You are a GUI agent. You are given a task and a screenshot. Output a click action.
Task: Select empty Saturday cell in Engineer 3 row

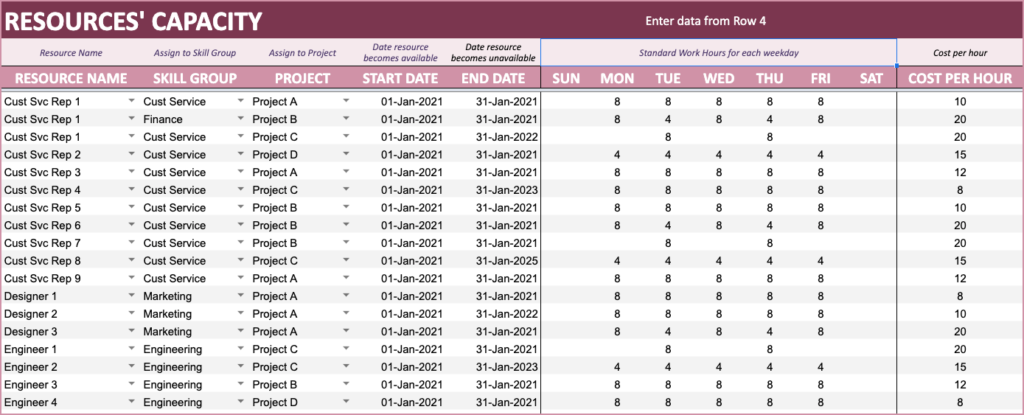click(871, 384)
